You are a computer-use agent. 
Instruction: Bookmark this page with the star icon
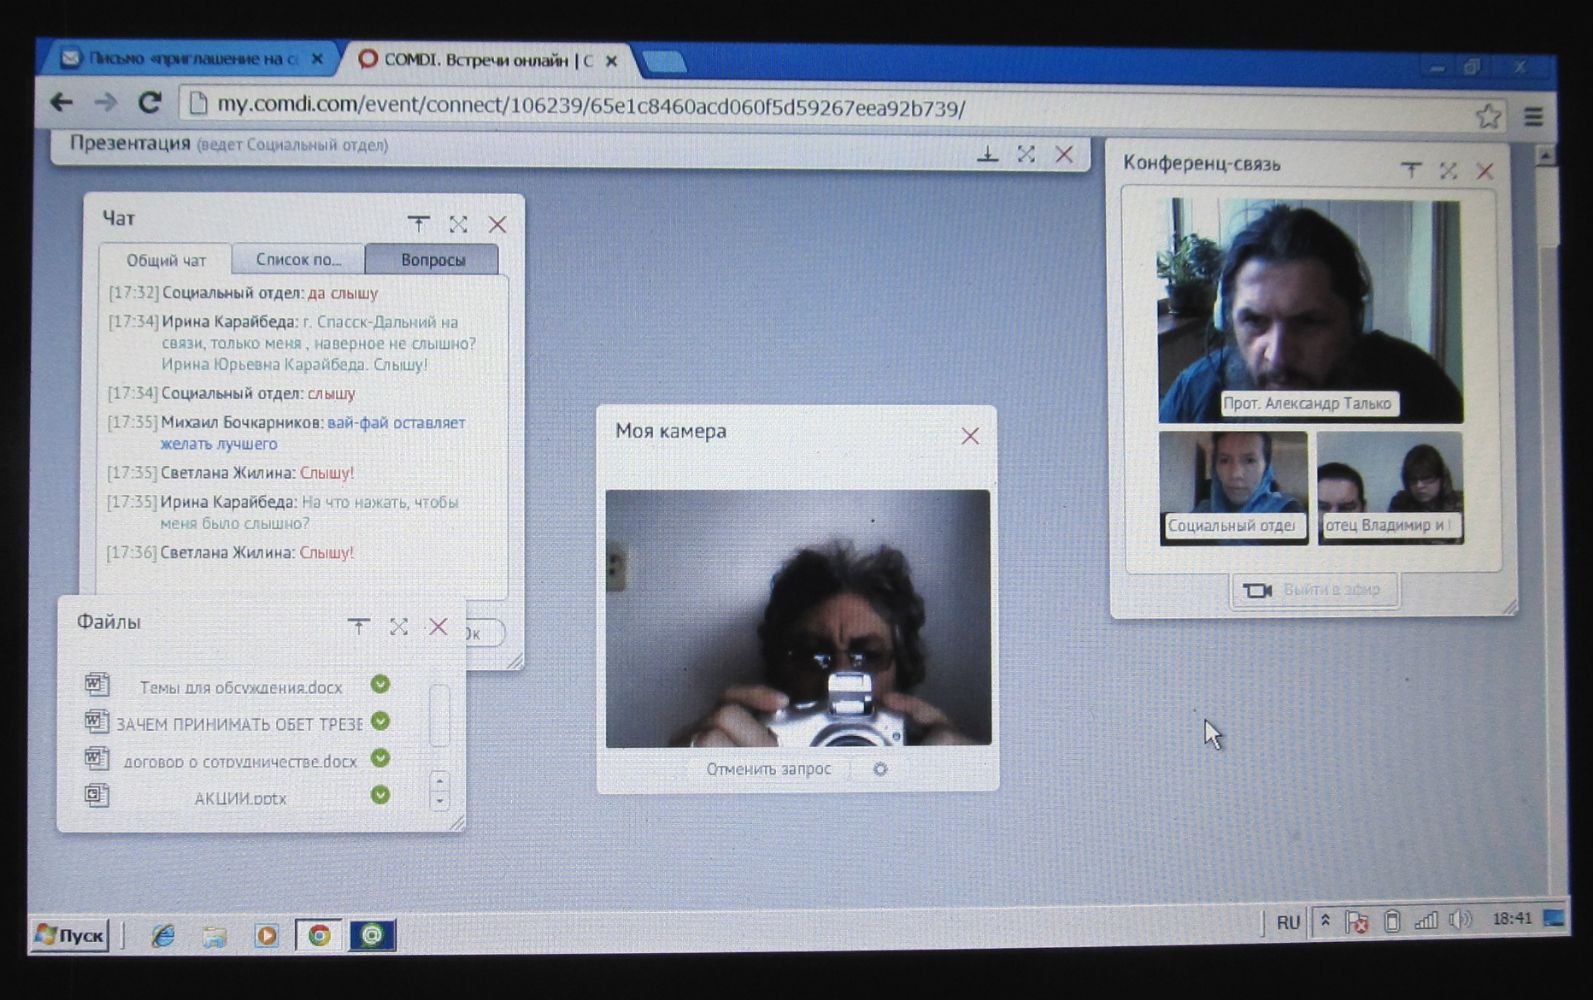coord(1488,117)
